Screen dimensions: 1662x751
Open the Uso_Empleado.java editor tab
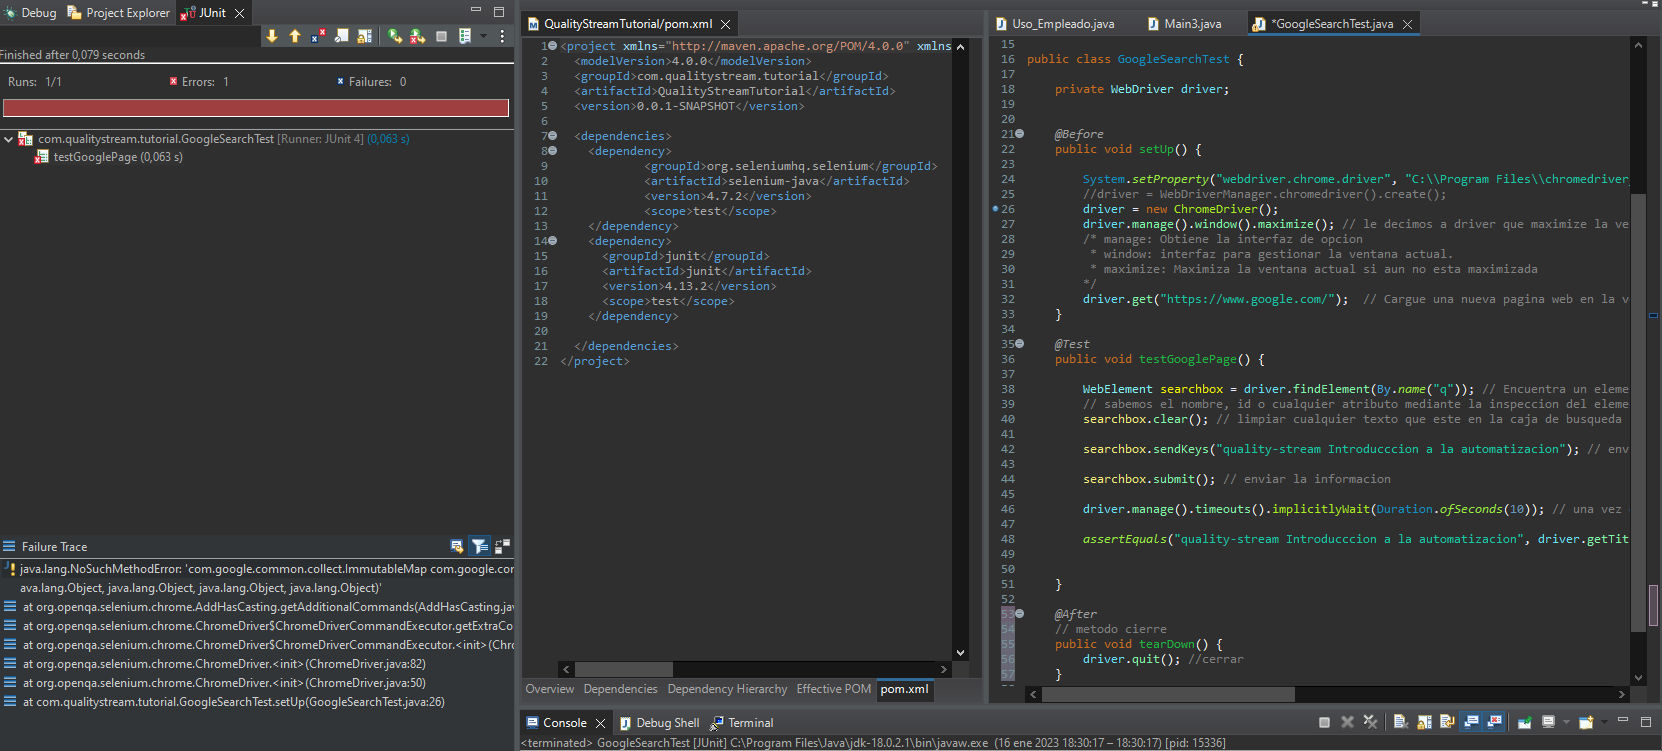point(1062,24)
